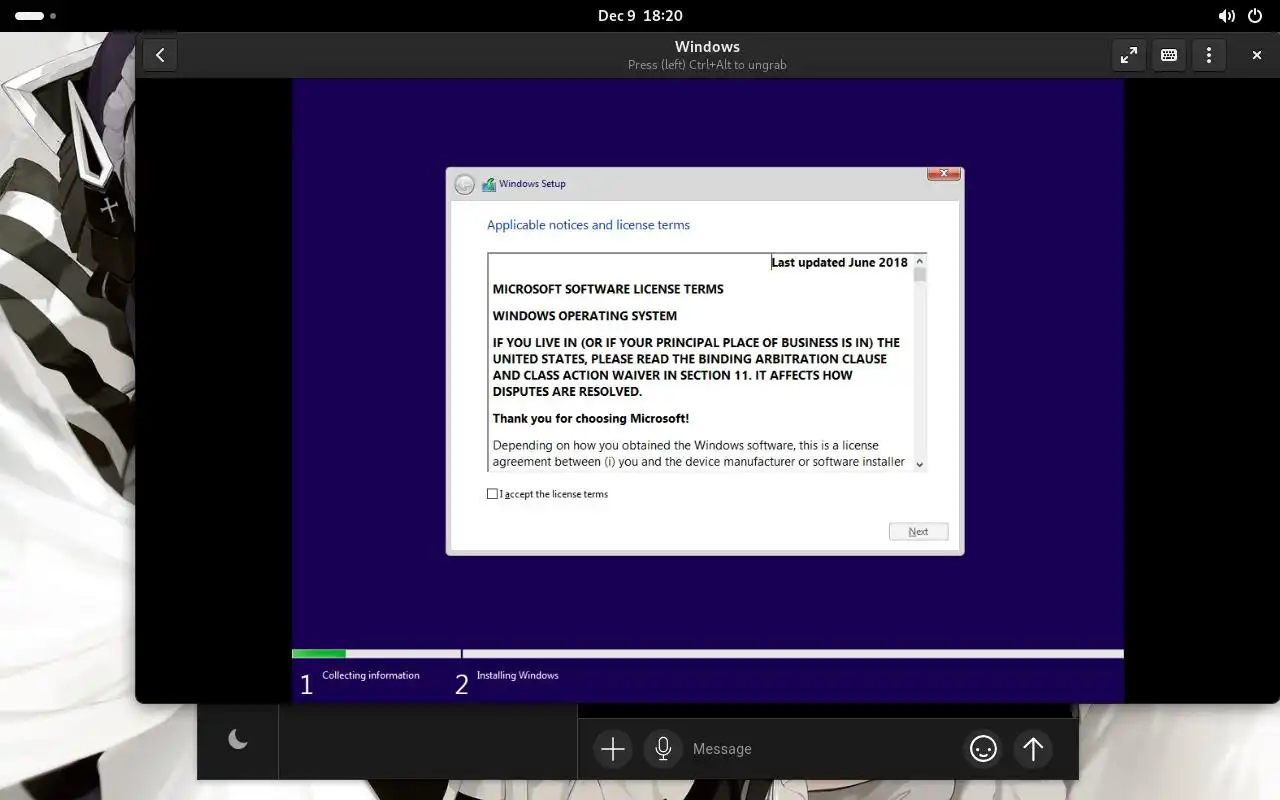Click license scrollbar down arrow
1280x800 pixels.
tap(920, 464)
